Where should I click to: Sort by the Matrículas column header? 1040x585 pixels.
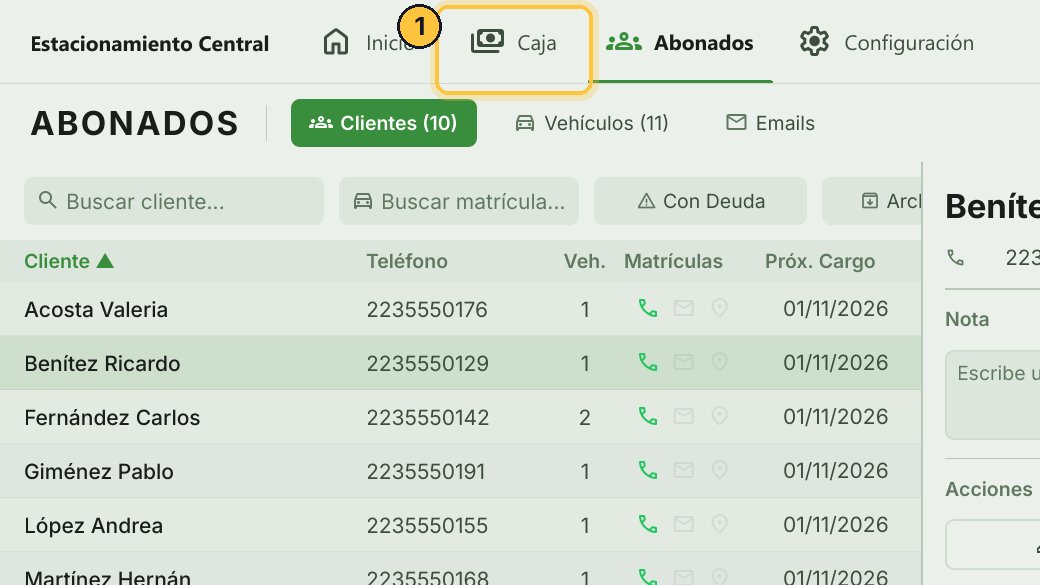tap(673, 261)
